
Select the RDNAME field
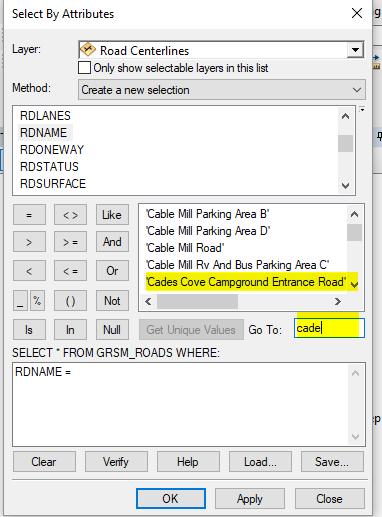(44, 133)
